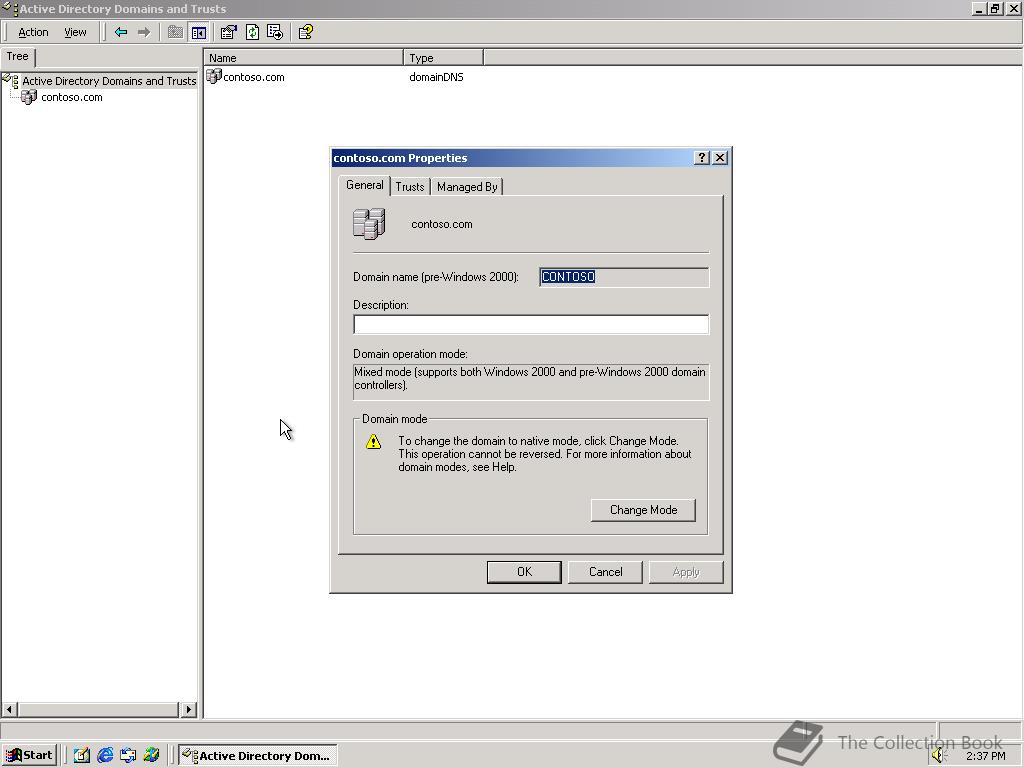Click Show Desktop quick launch icon
Image resolution: width=1024 pixels, height=768 pixels.
[82, 756]
